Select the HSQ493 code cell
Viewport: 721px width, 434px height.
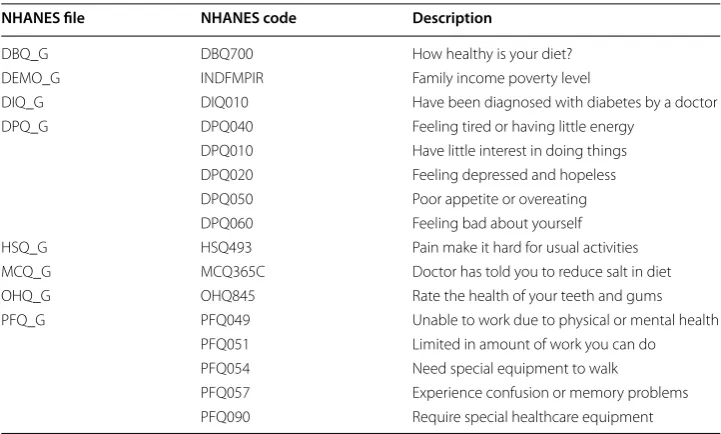tap(226, 247)
